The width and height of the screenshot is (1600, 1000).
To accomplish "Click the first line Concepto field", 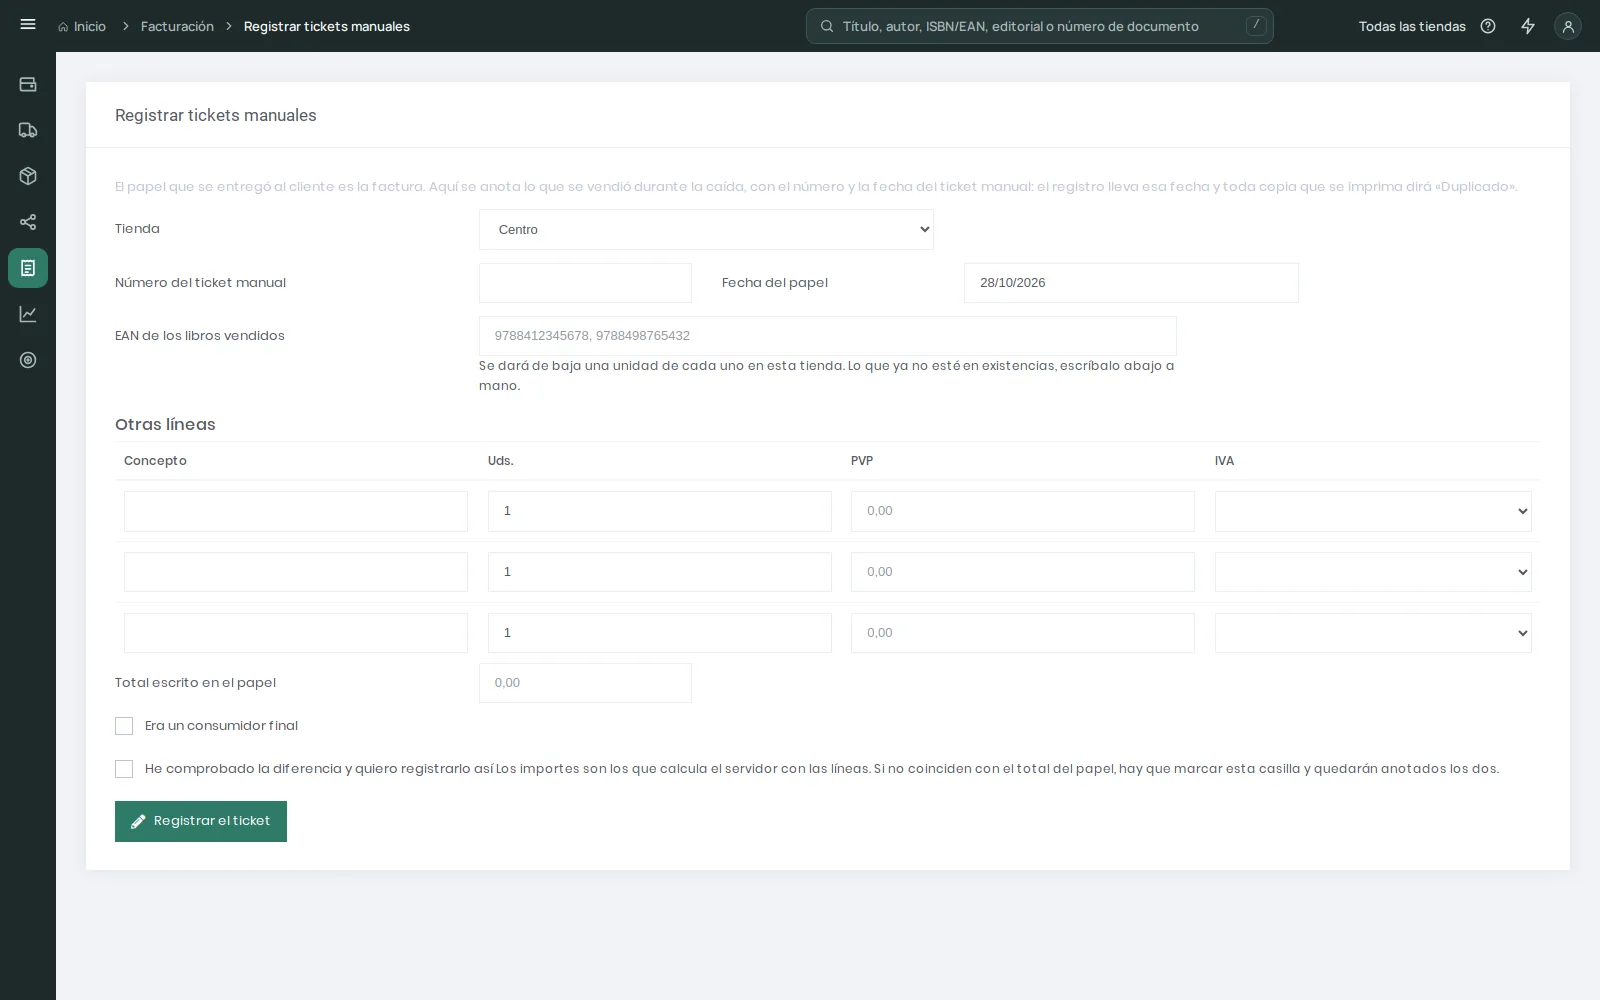I will (296, 511).
